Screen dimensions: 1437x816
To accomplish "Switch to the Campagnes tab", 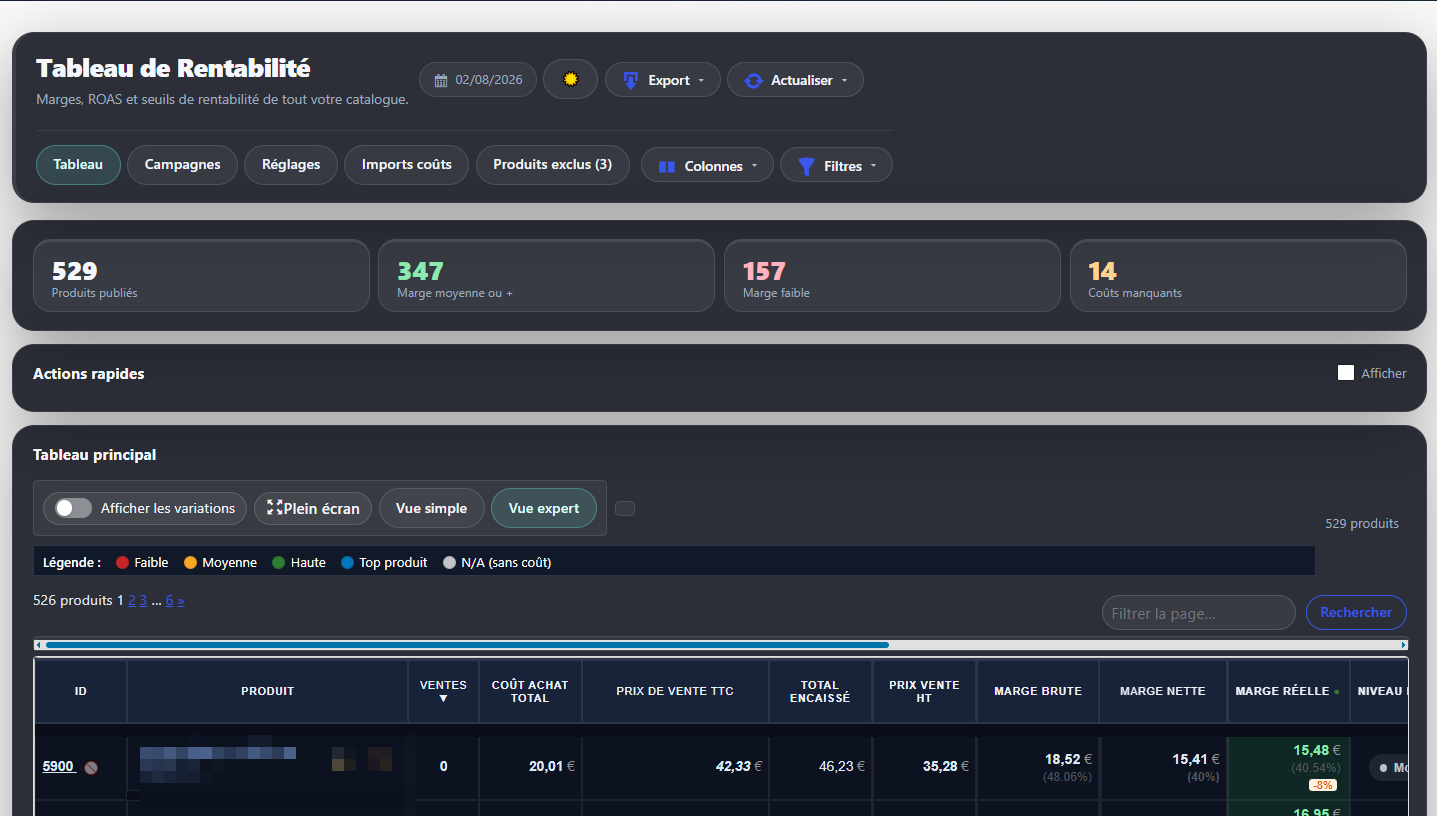I will [x=182, y=165].
